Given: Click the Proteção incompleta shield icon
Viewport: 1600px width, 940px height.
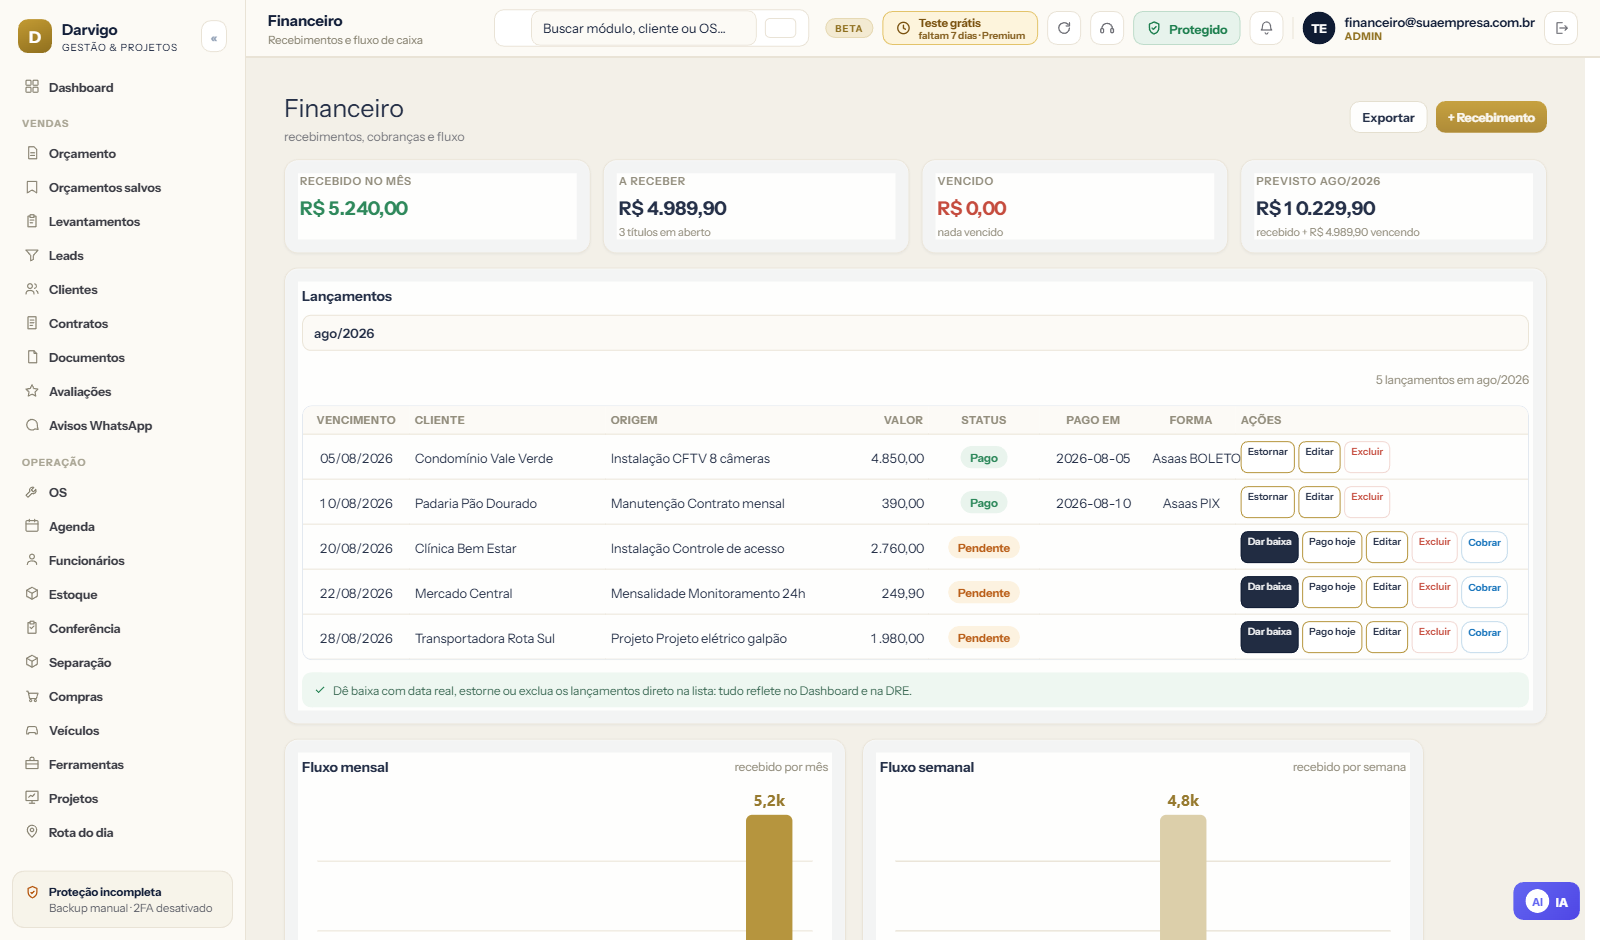Looking at the screenshot, I should pos(32,892).
